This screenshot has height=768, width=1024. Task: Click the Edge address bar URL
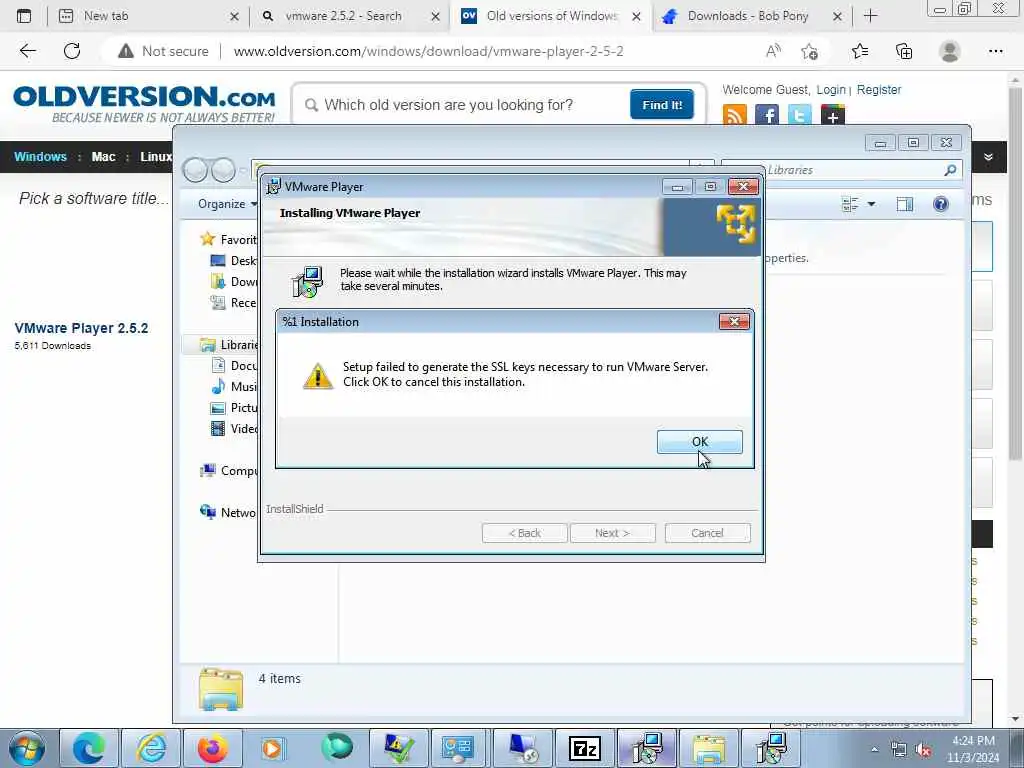[x=428, y=51]
